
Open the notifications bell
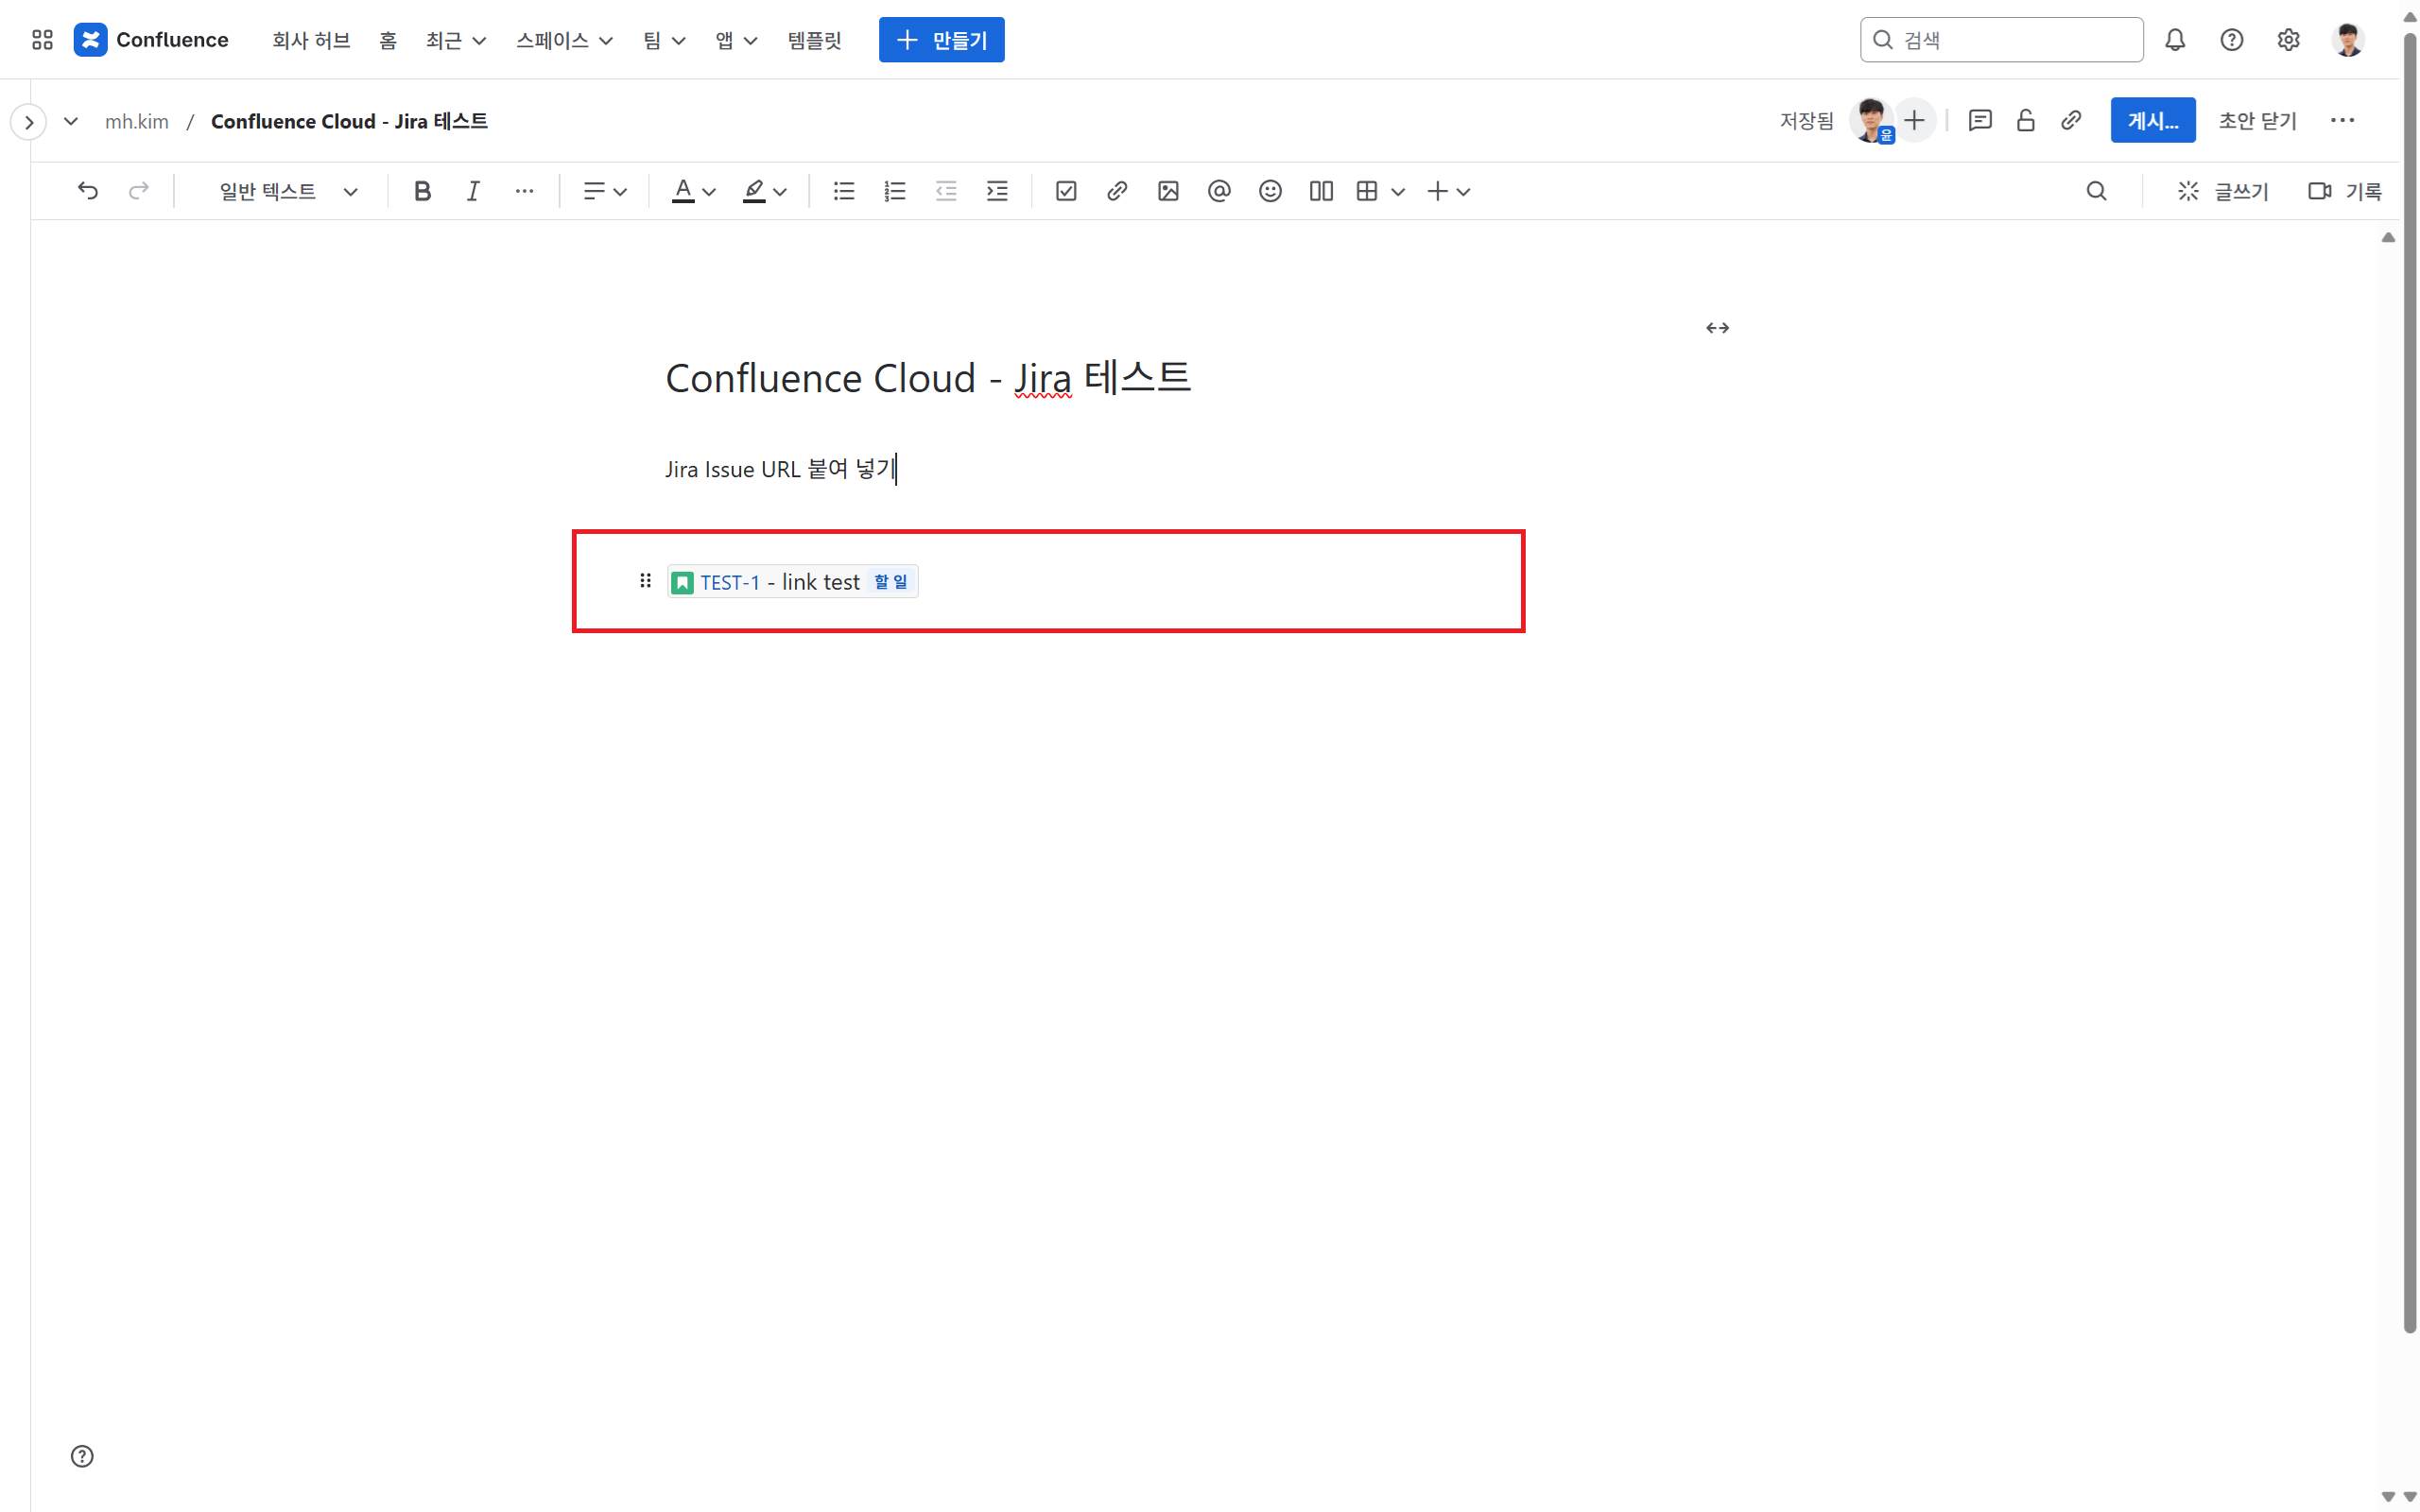pyautogui.click(x=2175, y=40)
